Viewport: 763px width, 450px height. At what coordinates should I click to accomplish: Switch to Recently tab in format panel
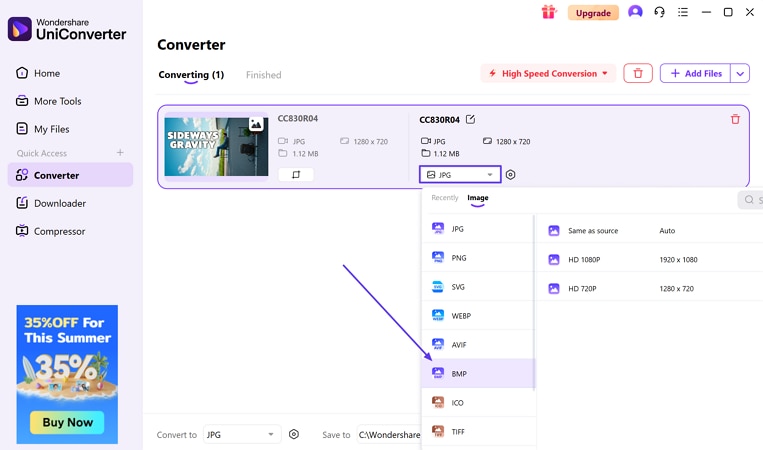(445, 198)
